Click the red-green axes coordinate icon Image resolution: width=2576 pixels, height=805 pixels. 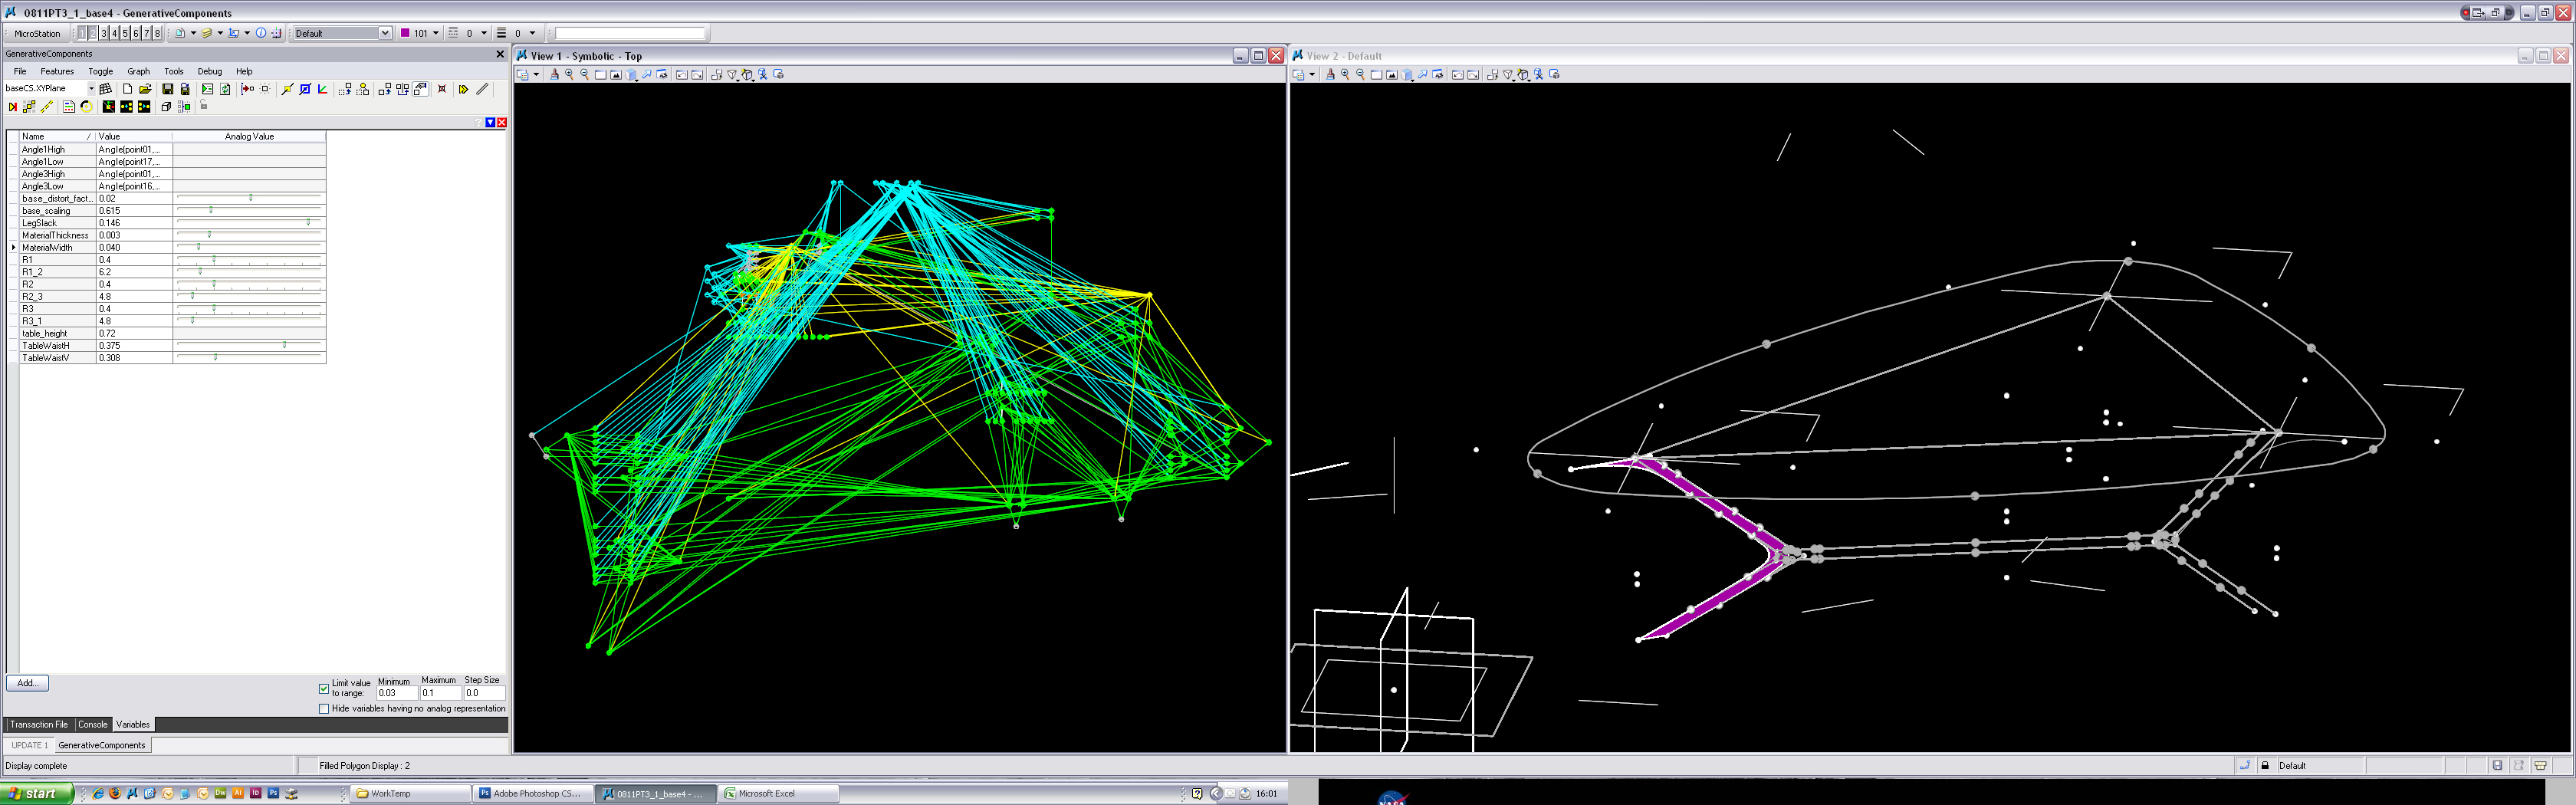coord(322,89)
